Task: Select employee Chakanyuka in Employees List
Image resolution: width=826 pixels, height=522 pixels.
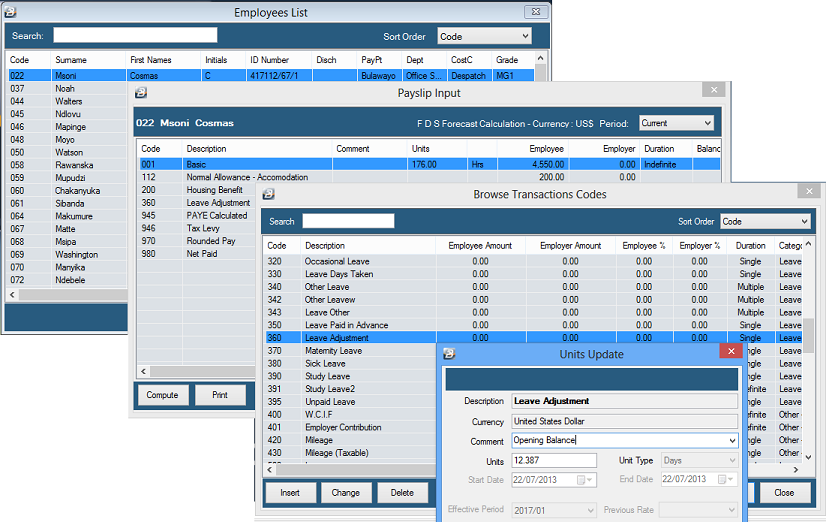Action: pyautogui.click(x=67, y=190)
